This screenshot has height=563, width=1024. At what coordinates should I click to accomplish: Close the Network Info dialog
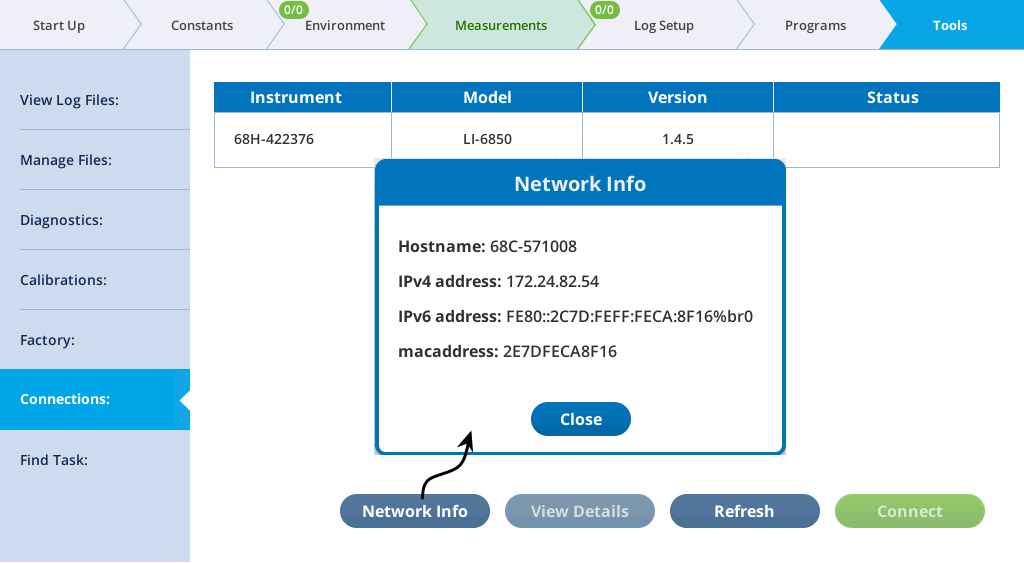coord(581,419)
